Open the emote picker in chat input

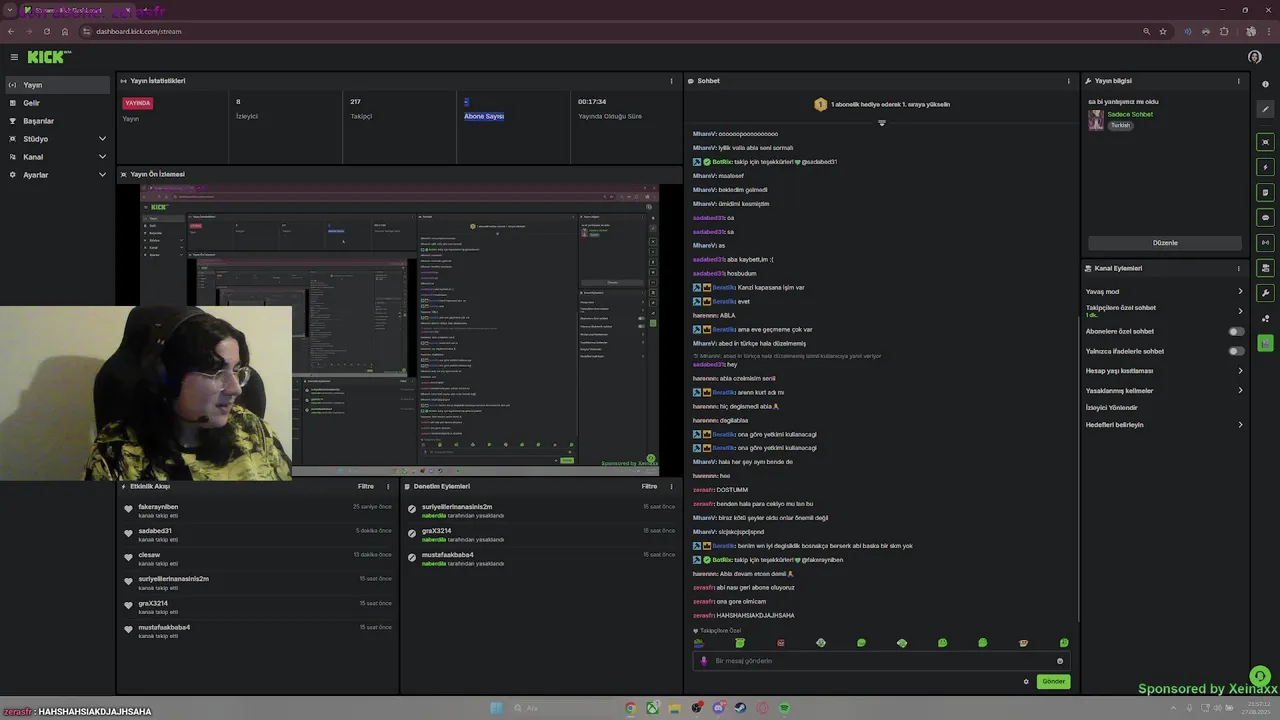(x=1060, y=661)
